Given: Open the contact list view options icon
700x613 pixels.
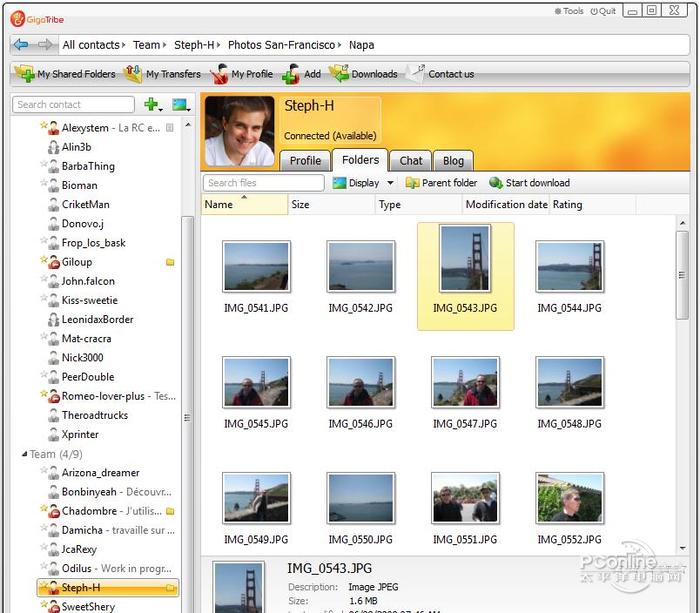Looking at the screenshot, I should 181,105.
